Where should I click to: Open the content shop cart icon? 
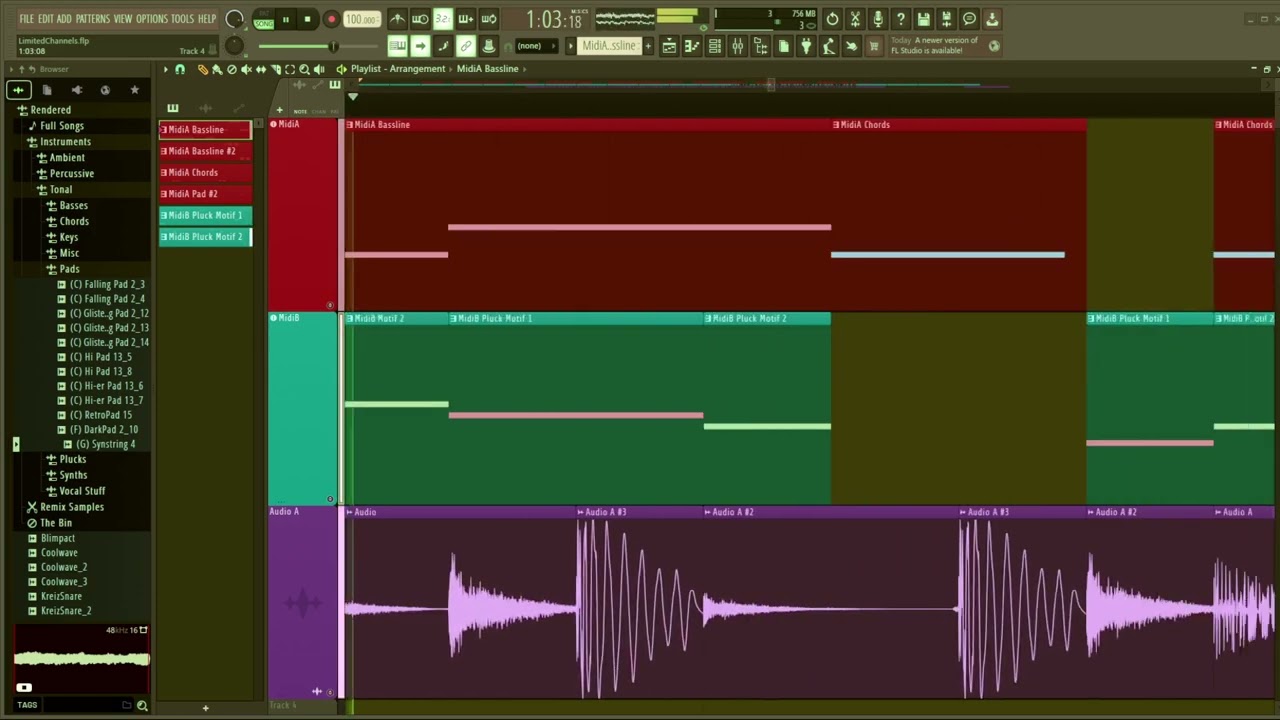coord(874,46)
